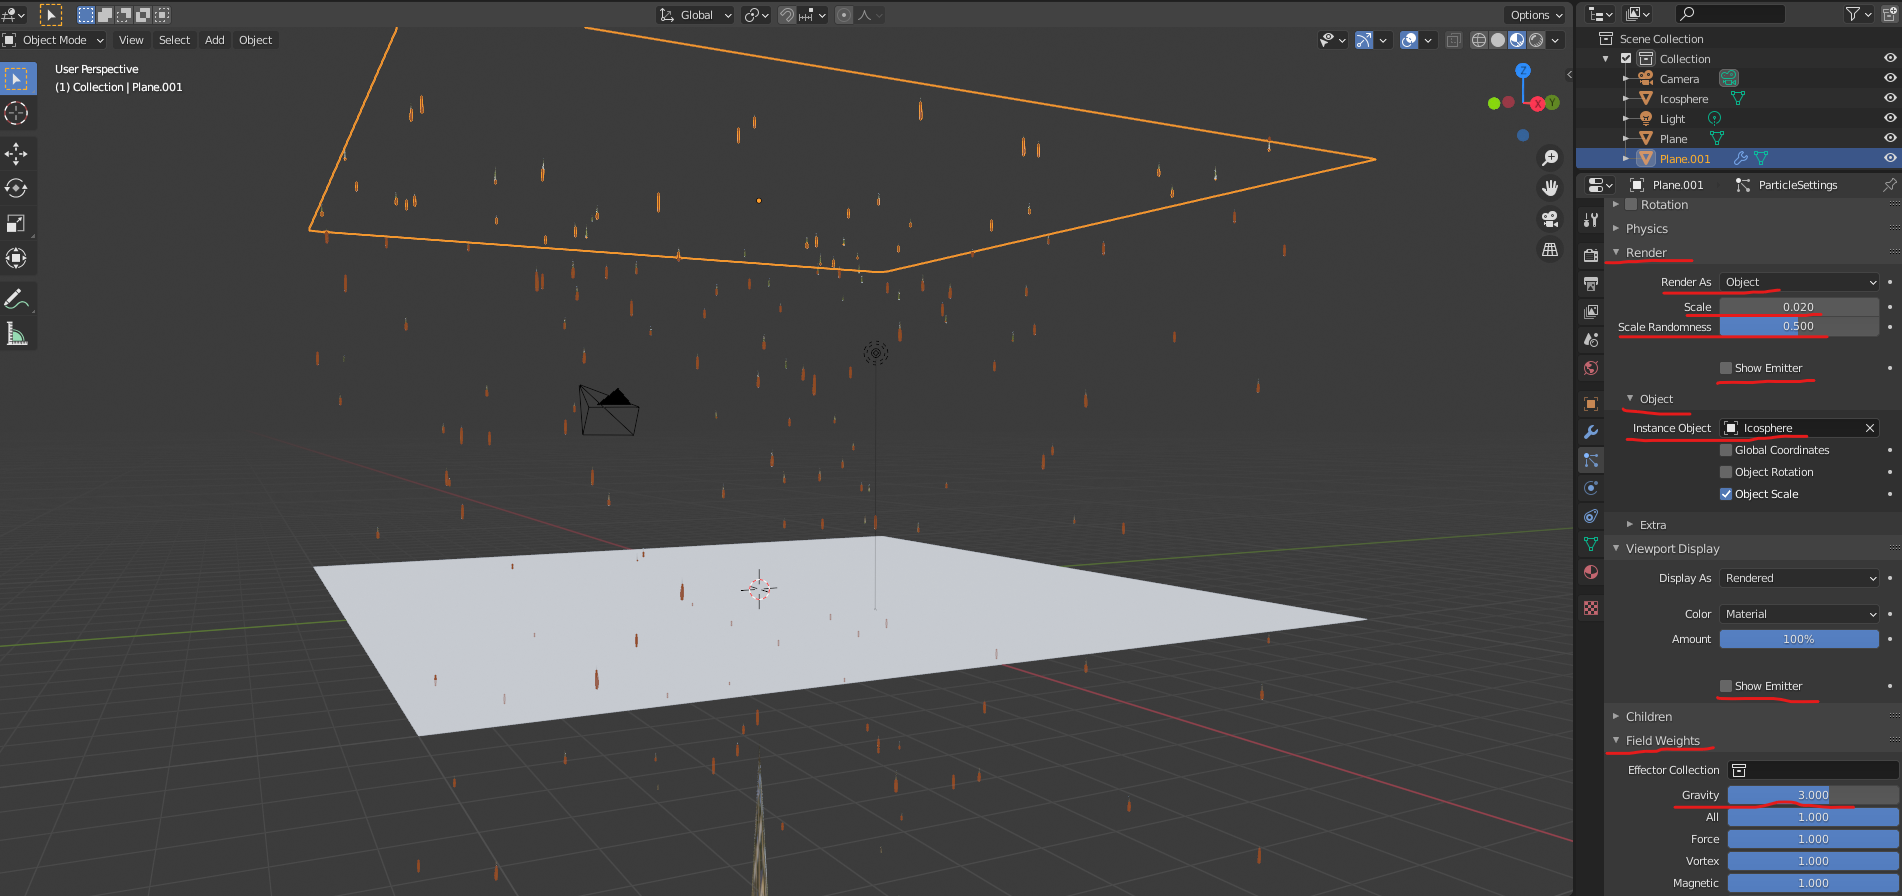Open the Object properties tab
This screenshot has height=896, width=1902.
click(1591, 404)
